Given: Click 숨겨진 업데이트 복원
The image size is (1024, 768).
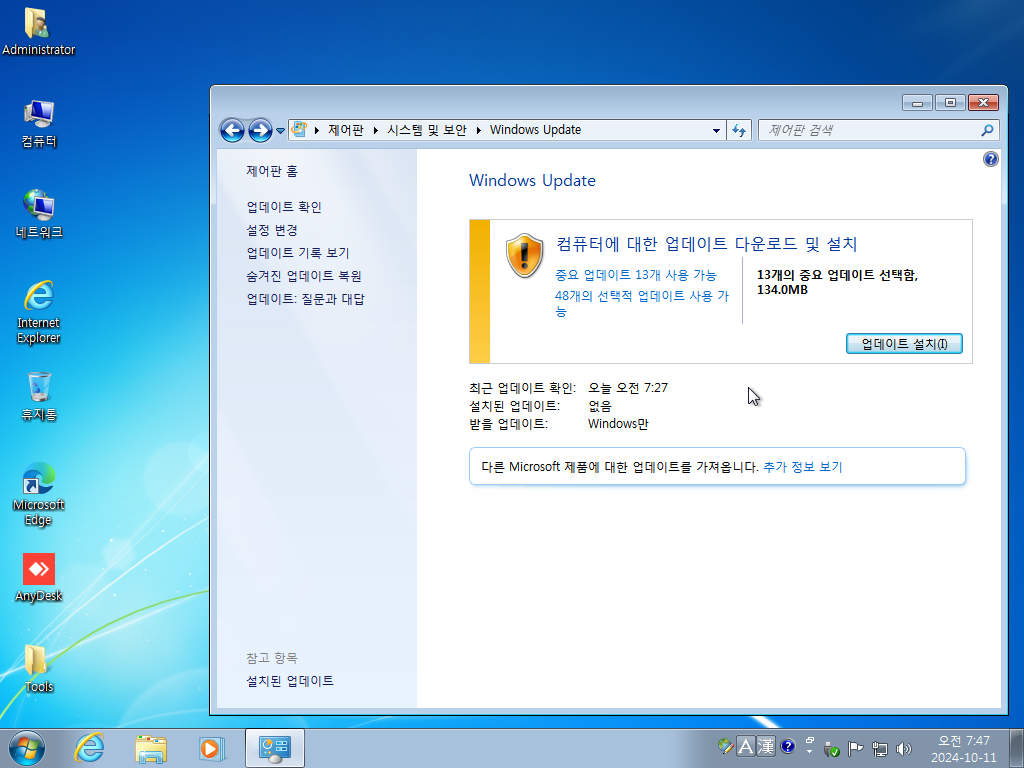Looking at the screenshot, I should pyautogui.click(x=304, y=276).
